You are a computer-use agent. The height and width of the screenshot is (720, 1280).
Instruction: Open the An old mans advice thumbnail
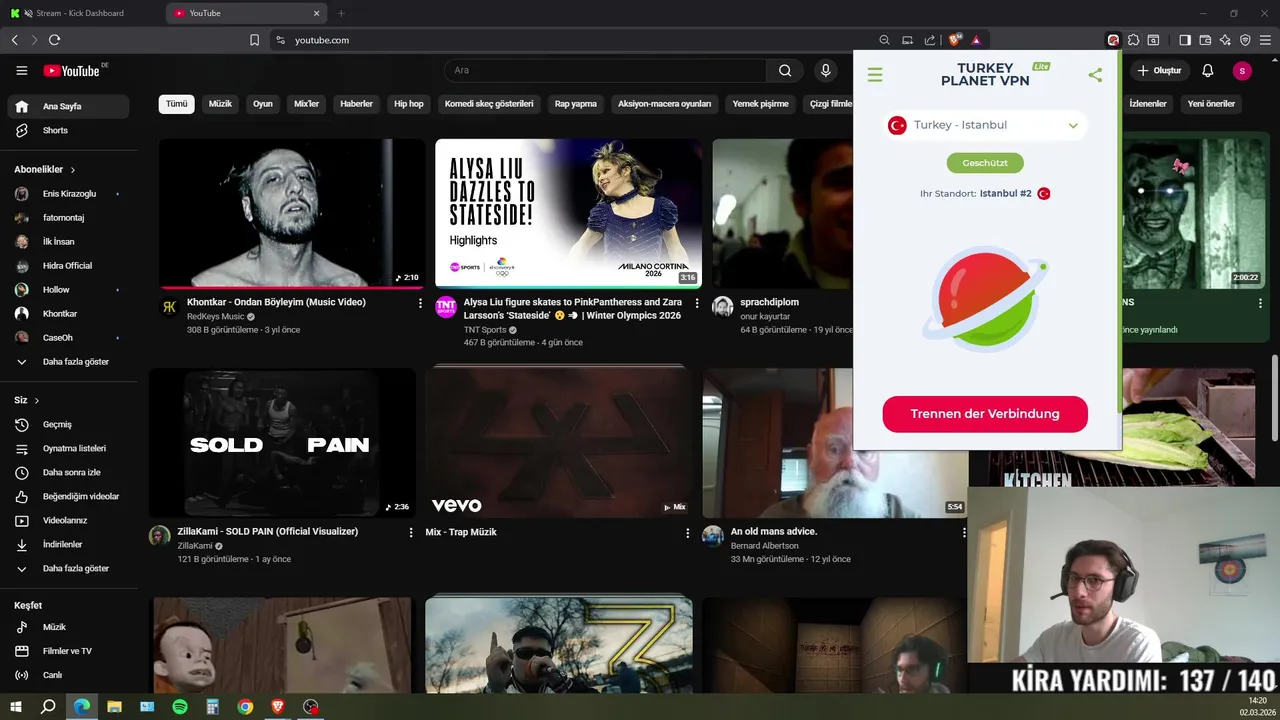835,443
